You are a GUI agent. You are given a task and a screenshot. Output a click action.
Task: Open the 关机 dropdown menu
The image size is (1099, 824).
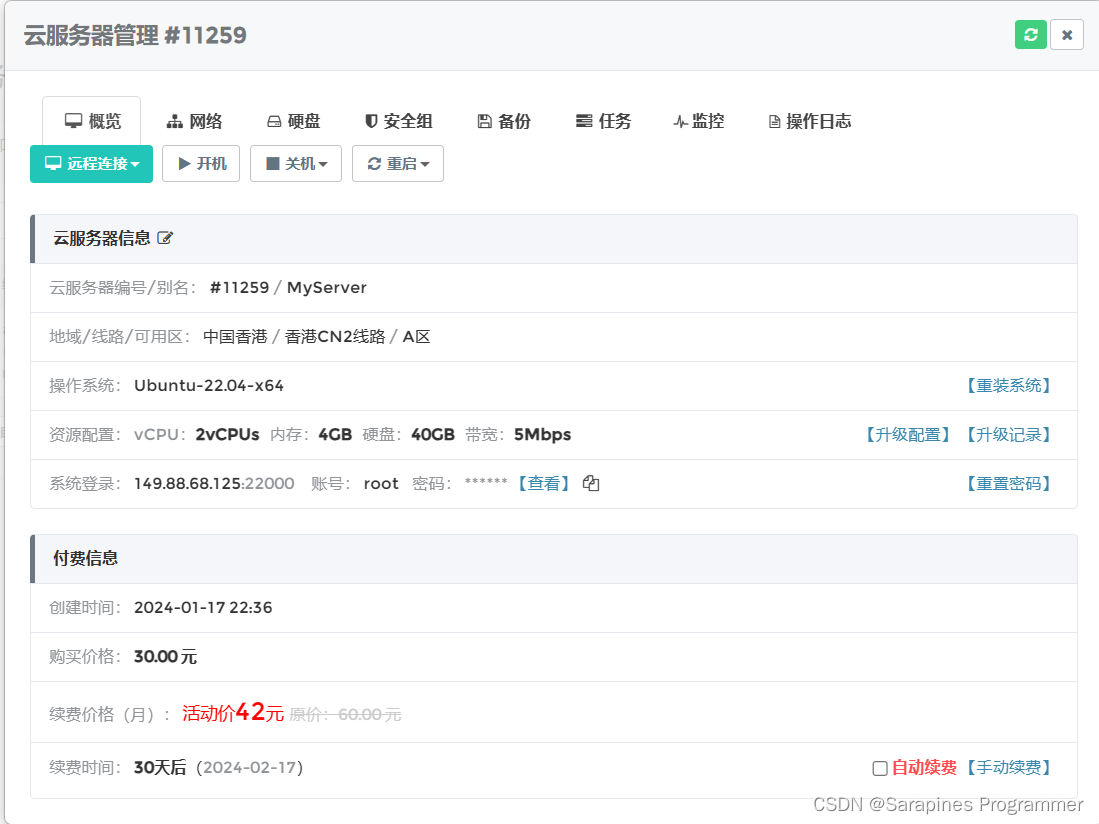point(296,164)
